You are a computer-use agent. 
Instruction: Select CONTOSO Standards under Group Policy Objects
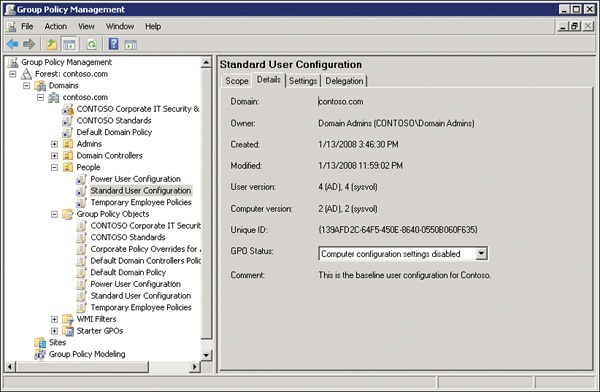point(128,237)
